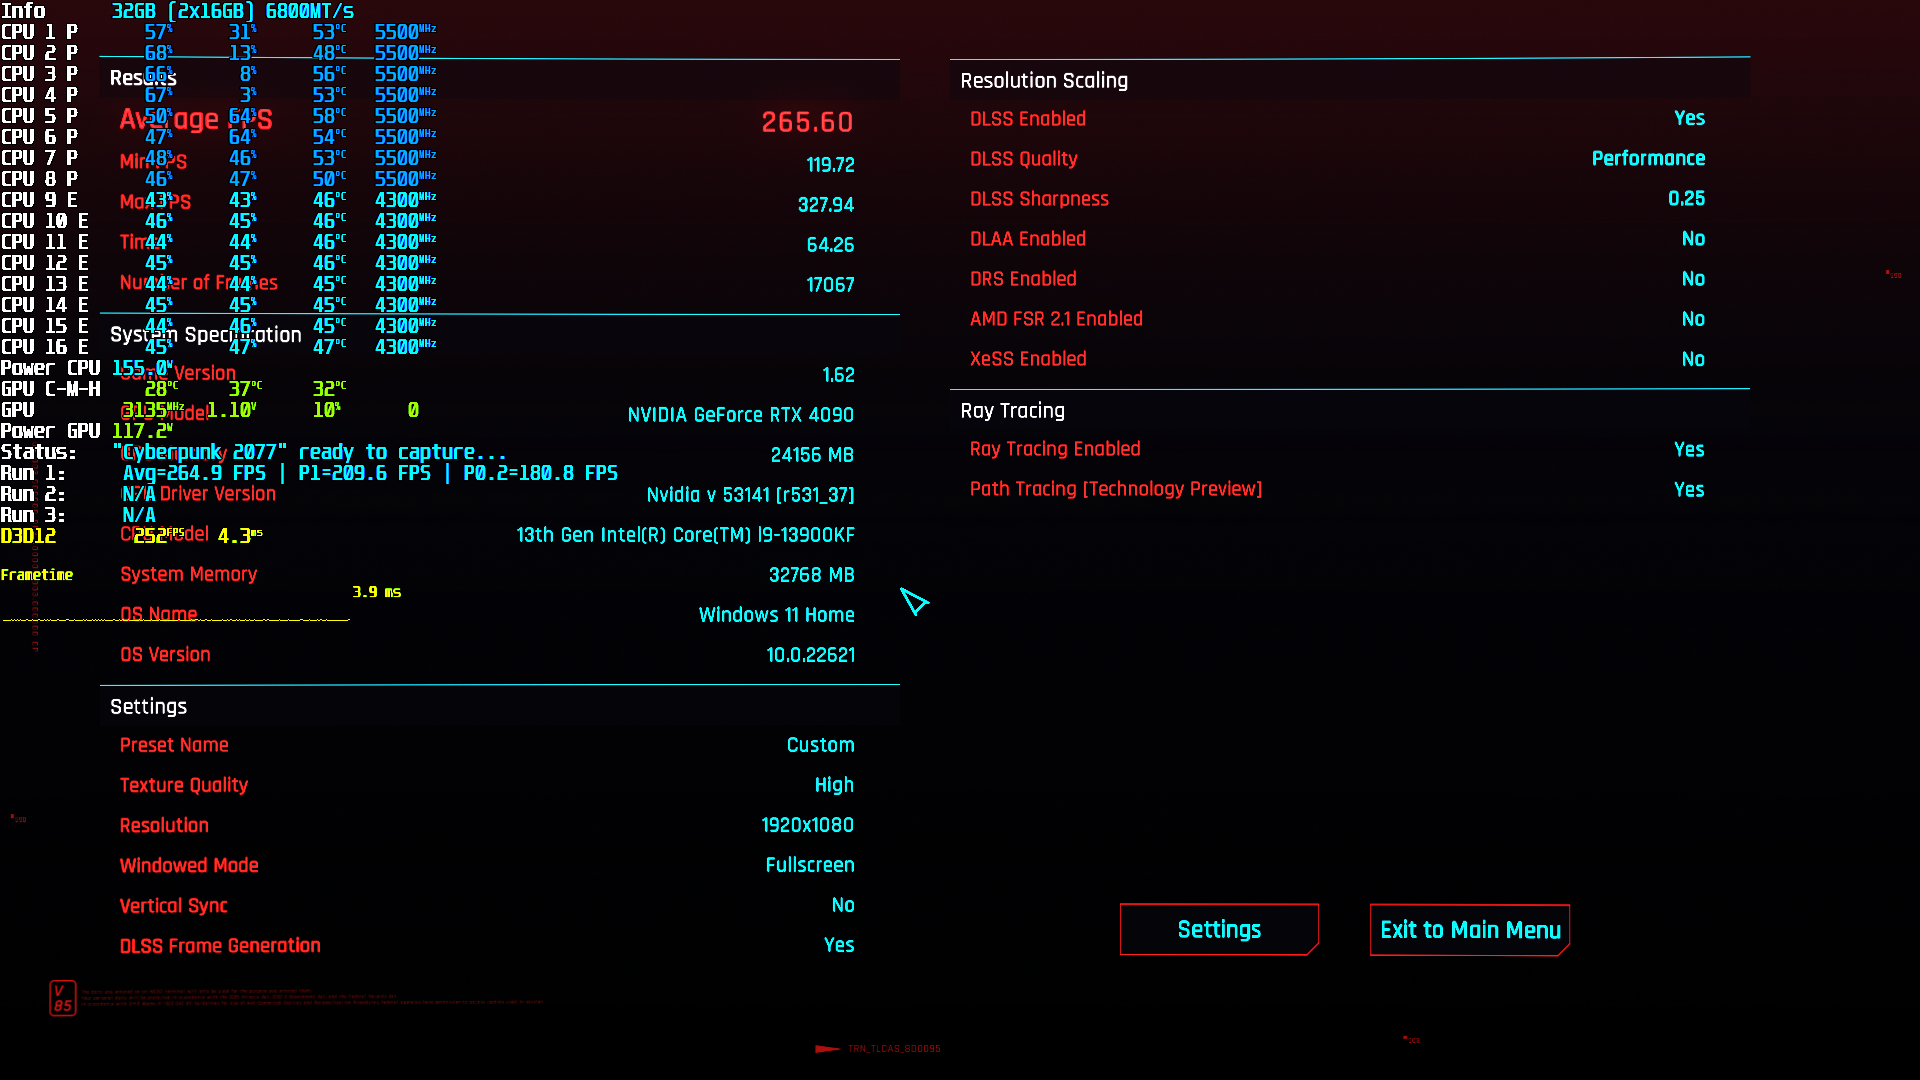Click the V 85 badge icon

[x=62, y=997]
